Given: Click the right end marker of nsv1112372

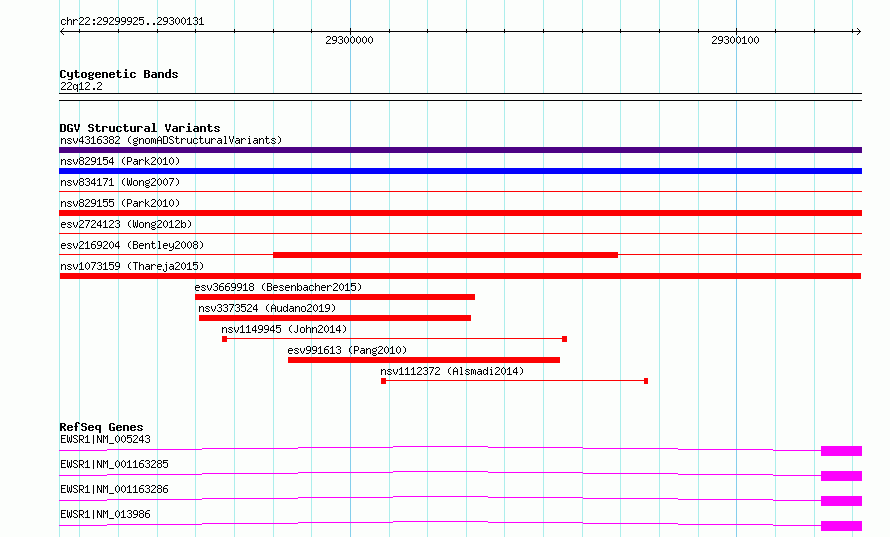Looking at the screenshot, I should click(646, 381).
